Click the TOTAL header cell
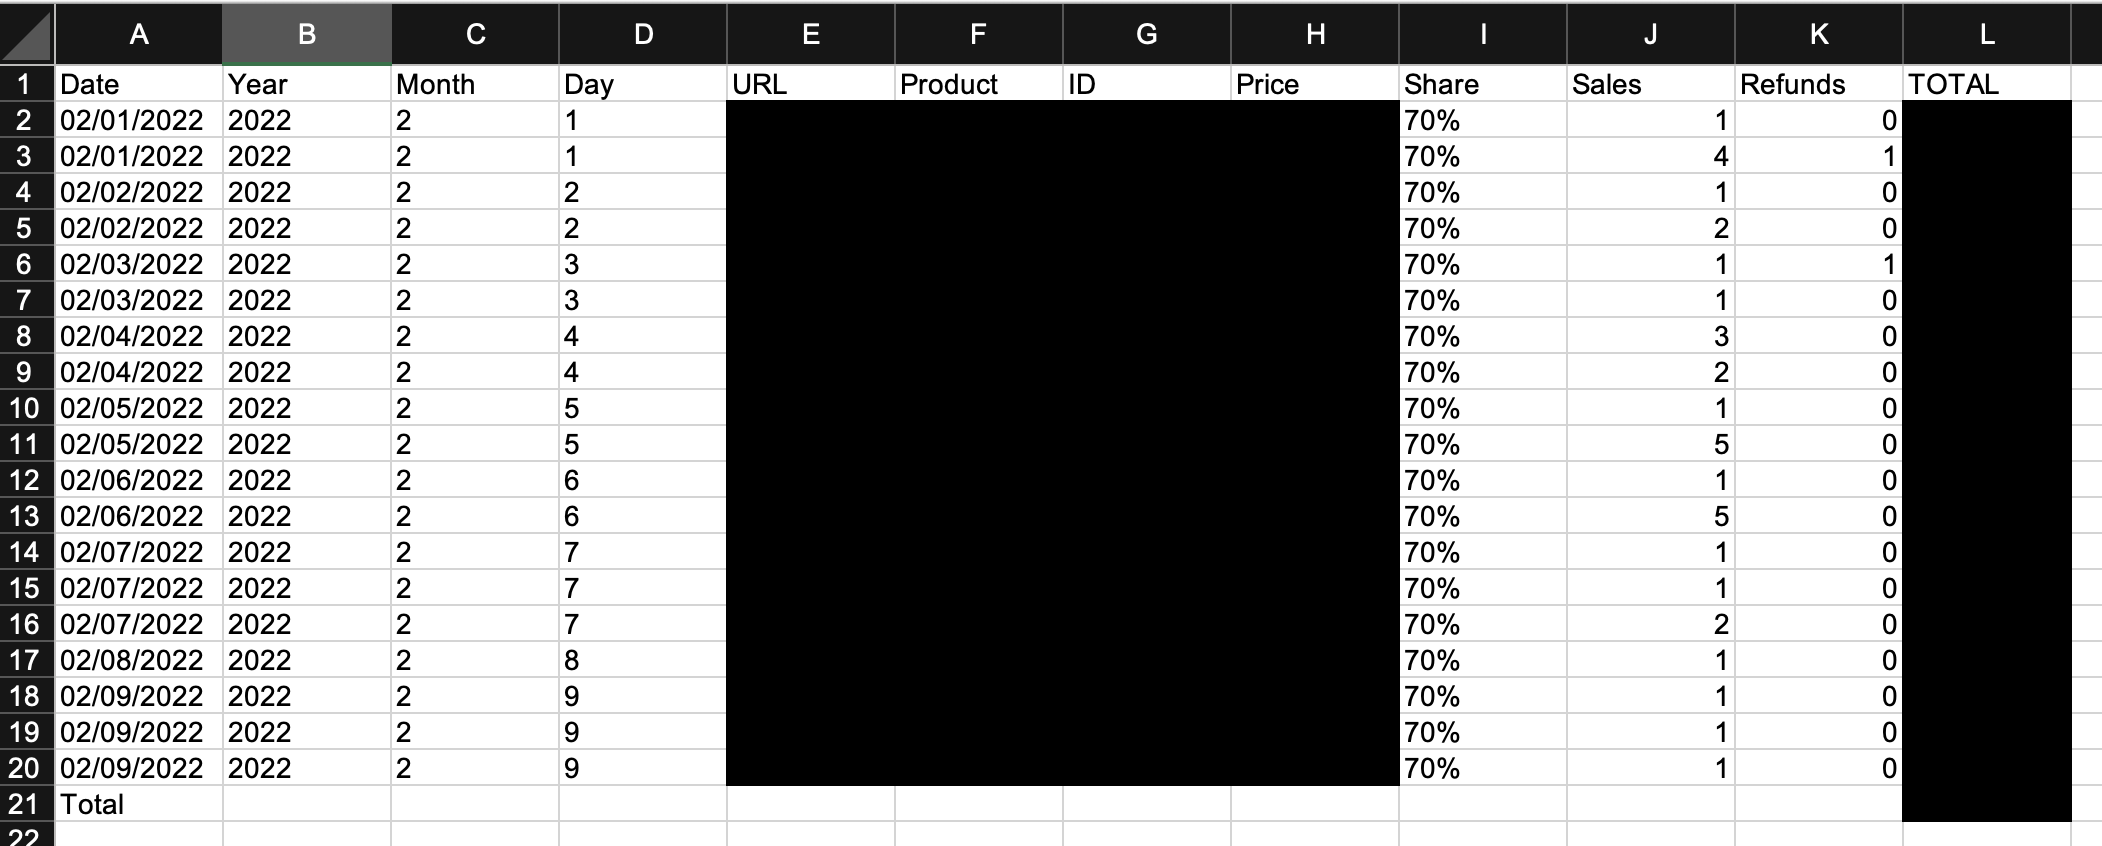Screen dimensions: 2102x846 (1987, 84)
